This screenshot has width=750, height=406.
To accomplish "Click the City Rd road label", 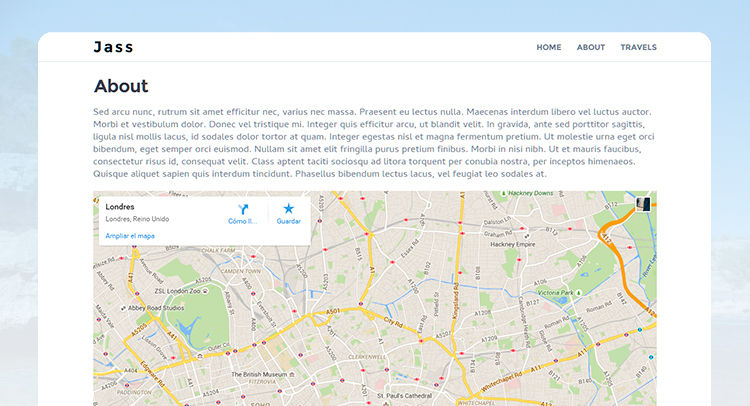I will 393,323.
